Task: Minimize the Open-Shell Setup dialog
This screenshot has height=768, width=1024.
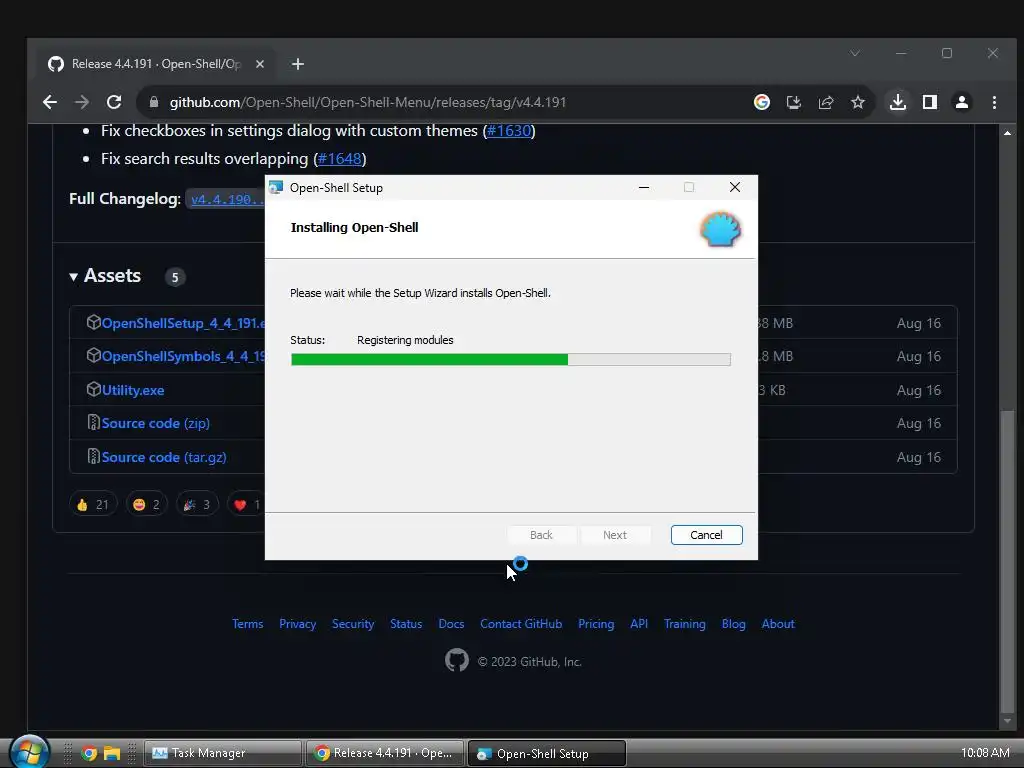Action: click(x=643, y=187)
